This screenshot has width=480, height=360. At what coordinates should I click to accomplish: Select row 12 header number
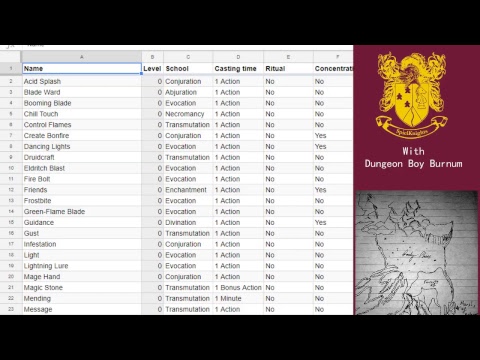tap(11, 190)
